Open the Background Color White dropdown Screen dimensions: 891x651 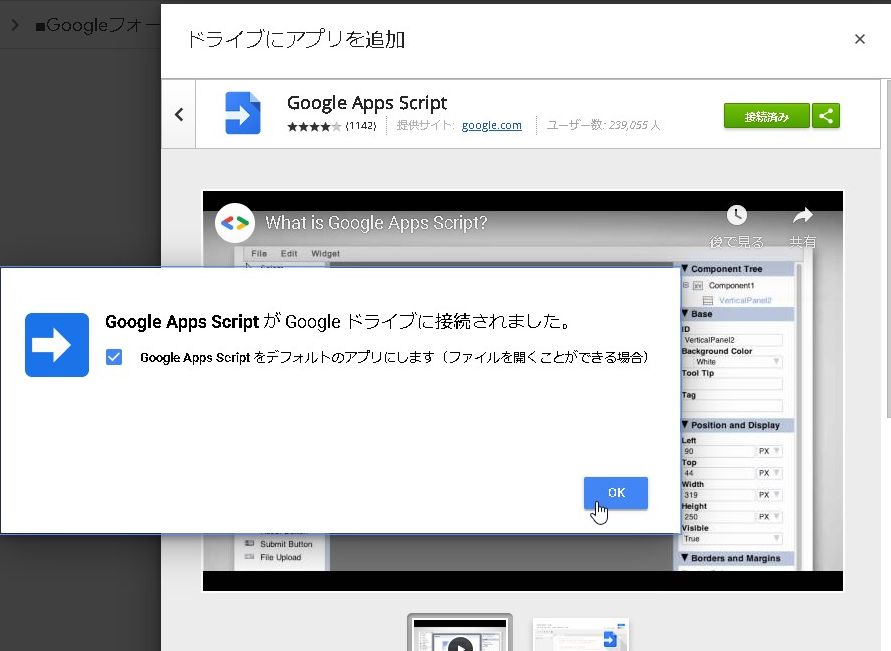[731, 362]
